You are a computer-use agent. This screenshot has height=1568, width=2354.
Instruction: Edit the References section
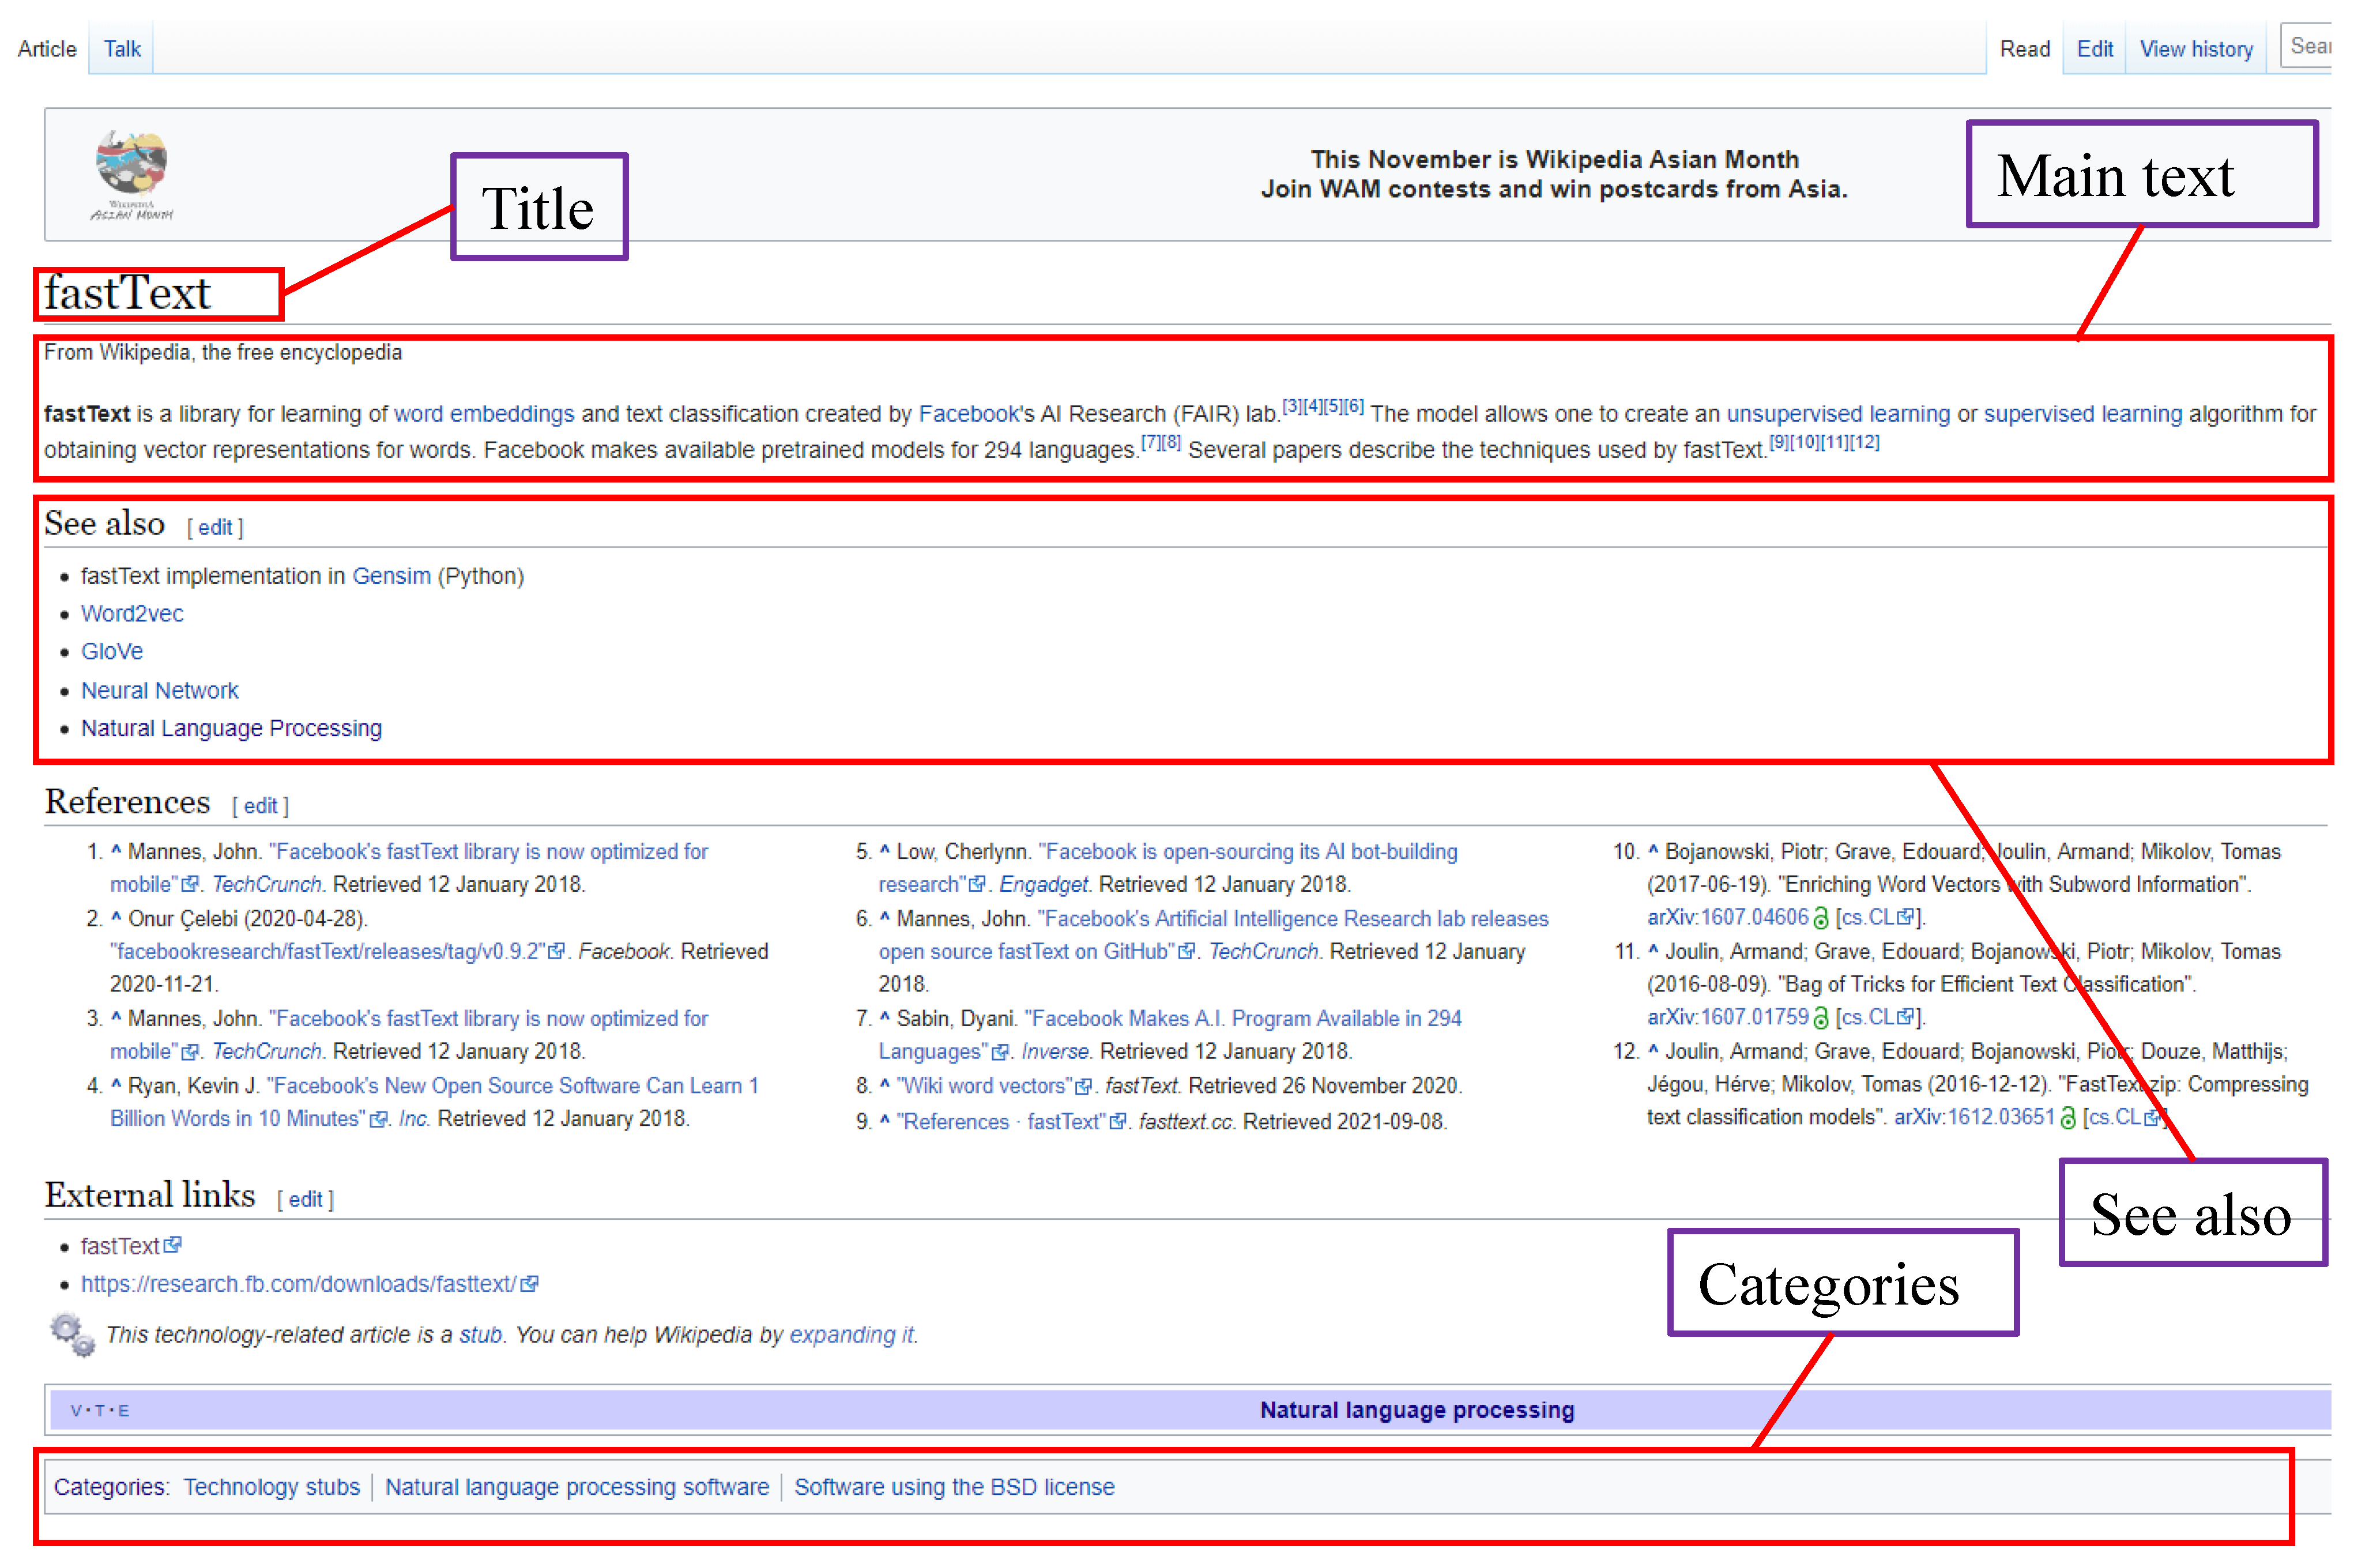point(260,806)
